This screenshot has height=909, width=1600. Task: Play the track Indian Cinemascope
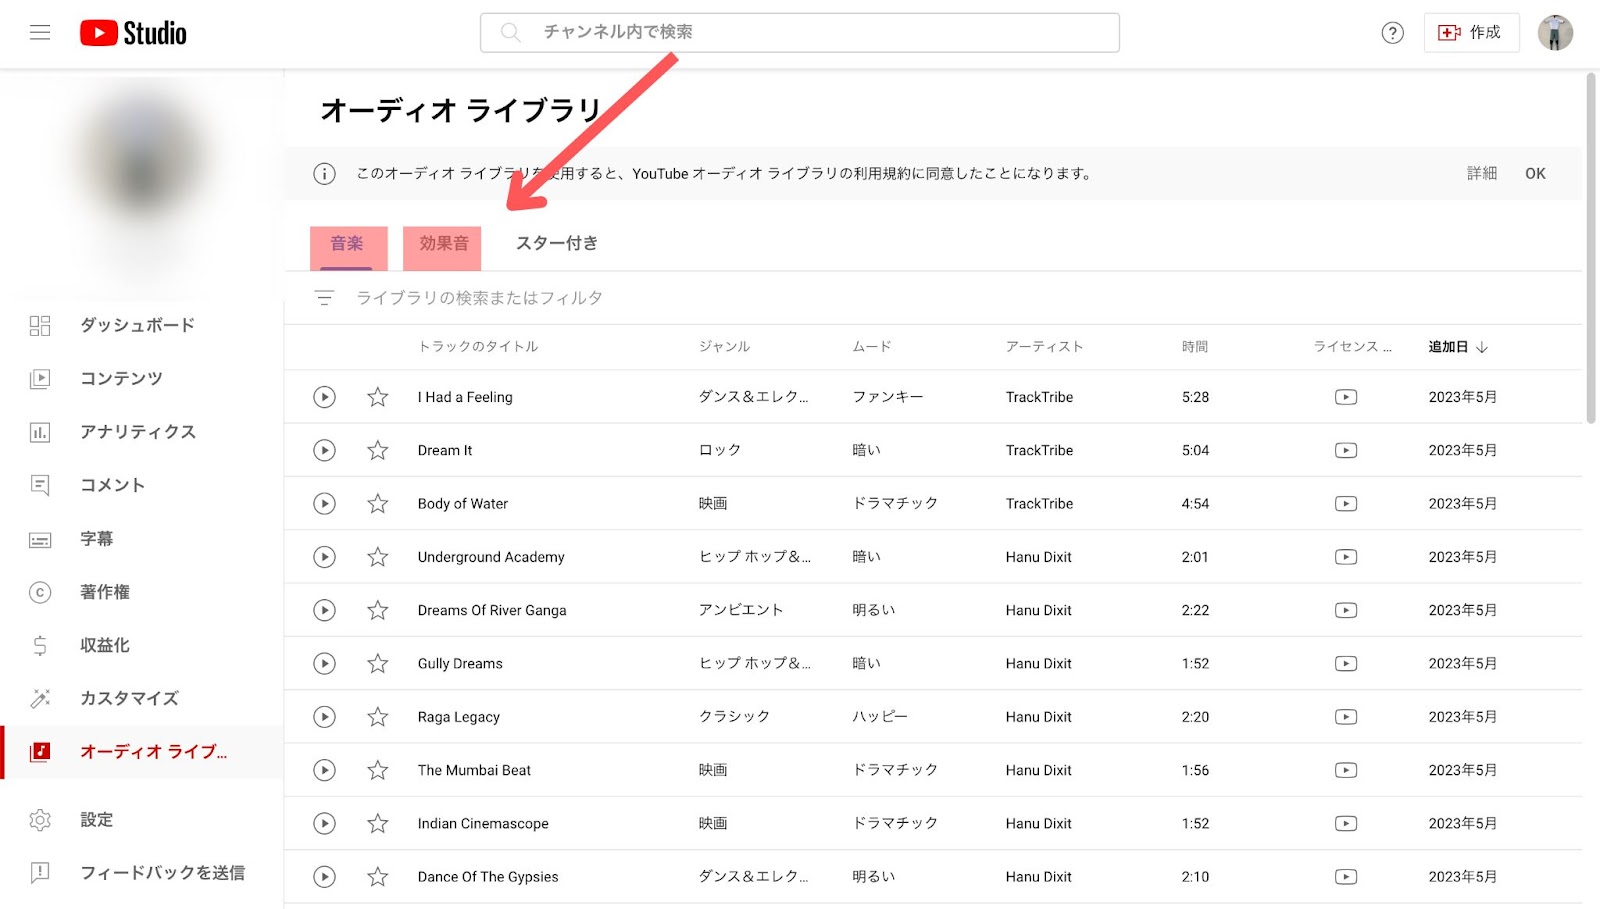click(324, 823)
